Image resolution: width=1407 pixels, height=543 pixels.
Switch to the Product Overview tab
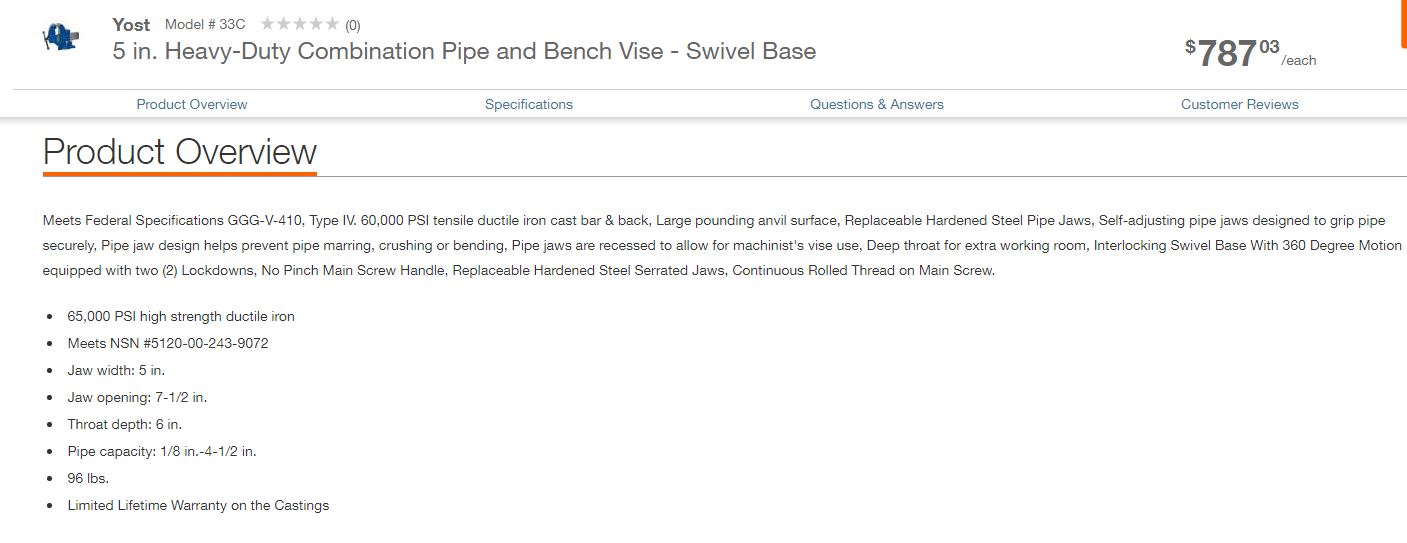tap(192, 104)
